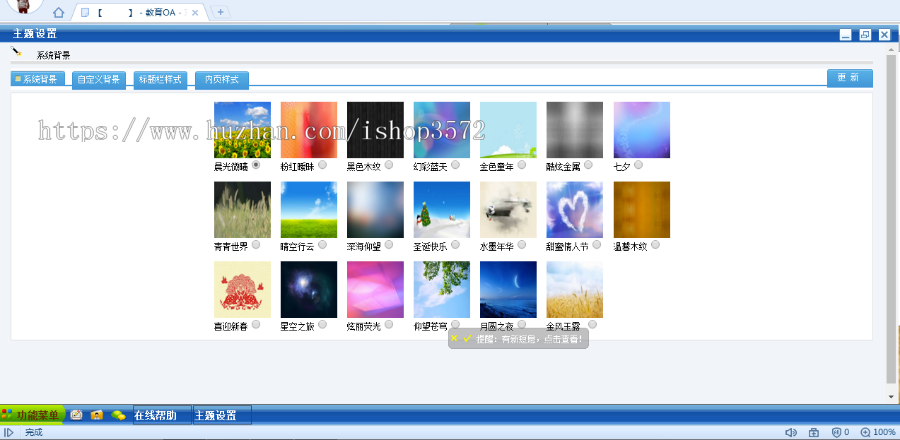
Task: Pick the 炫丽荧光 radio button
Action: pos(389,324)
